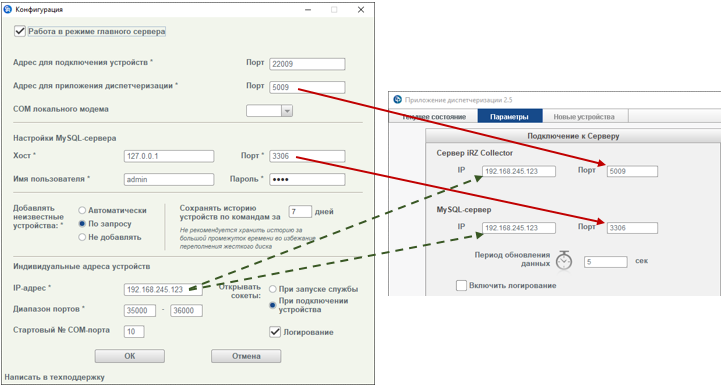The image size is (723, 386).
Task: Switch to the Новые устройства tab
Action: click(584, 117)
